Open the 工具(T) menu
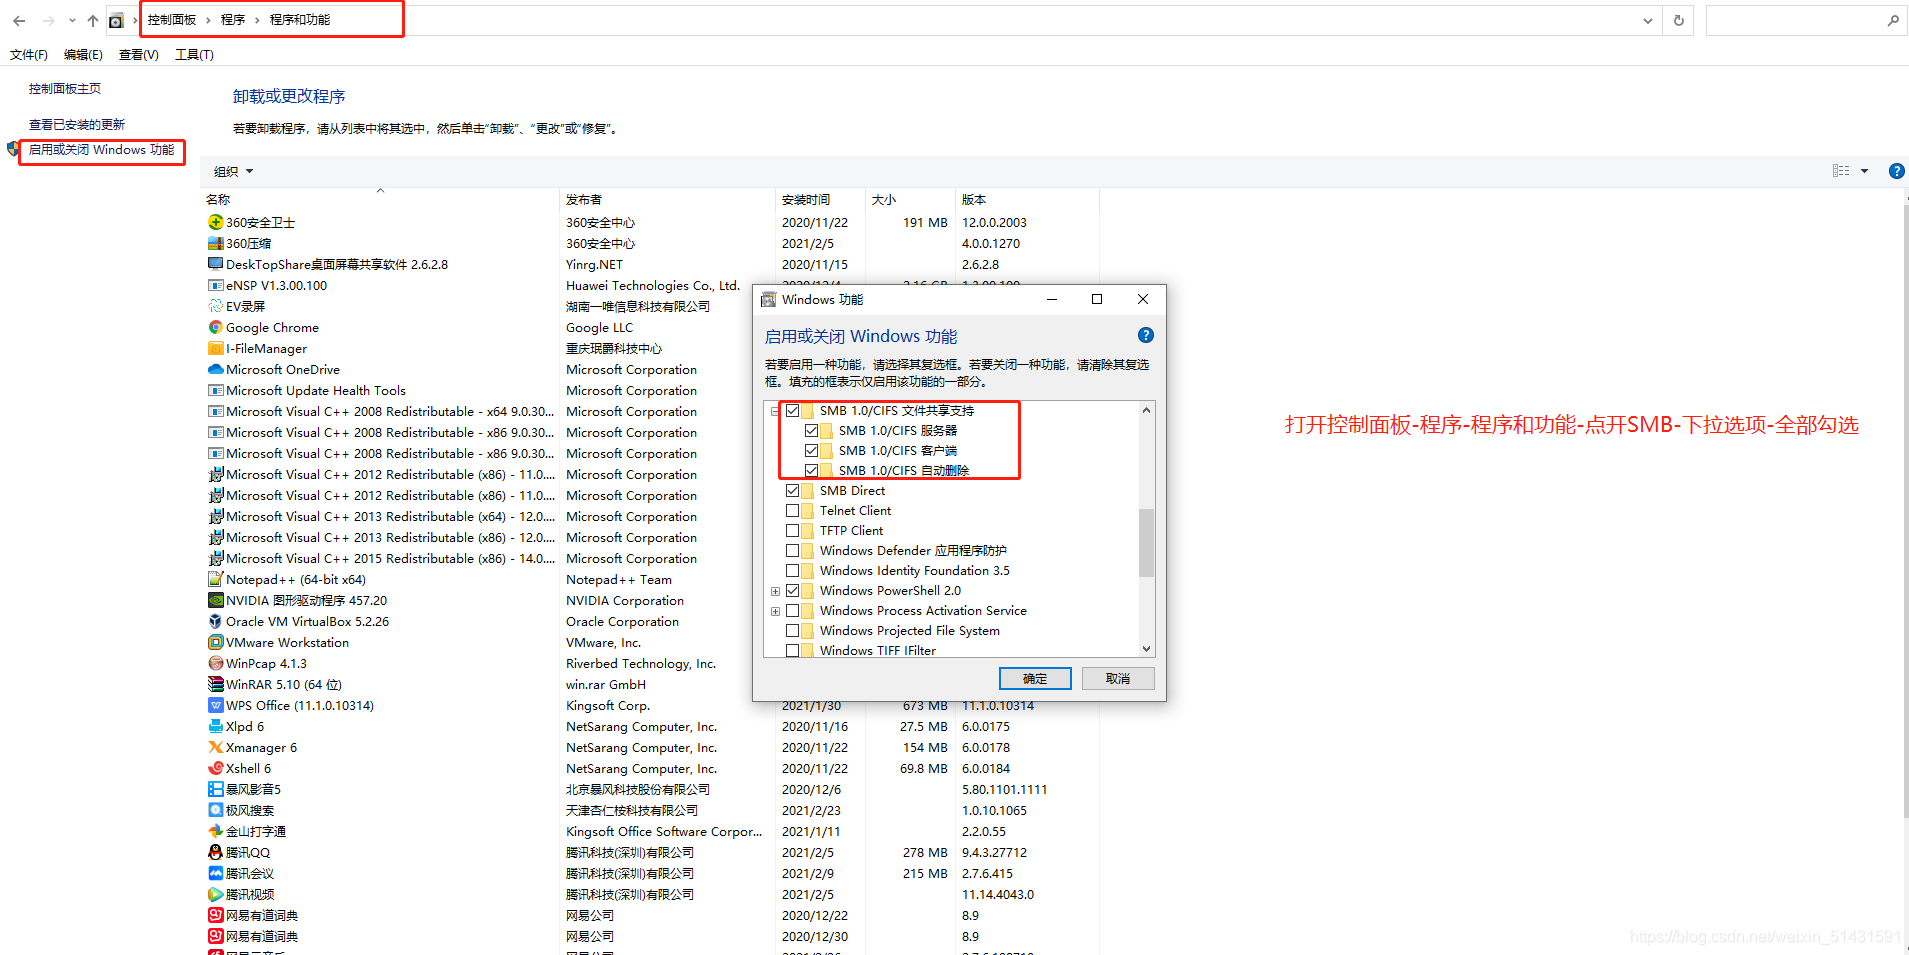The height and width of the screenshot is (955, 1909). click(194, 55)
